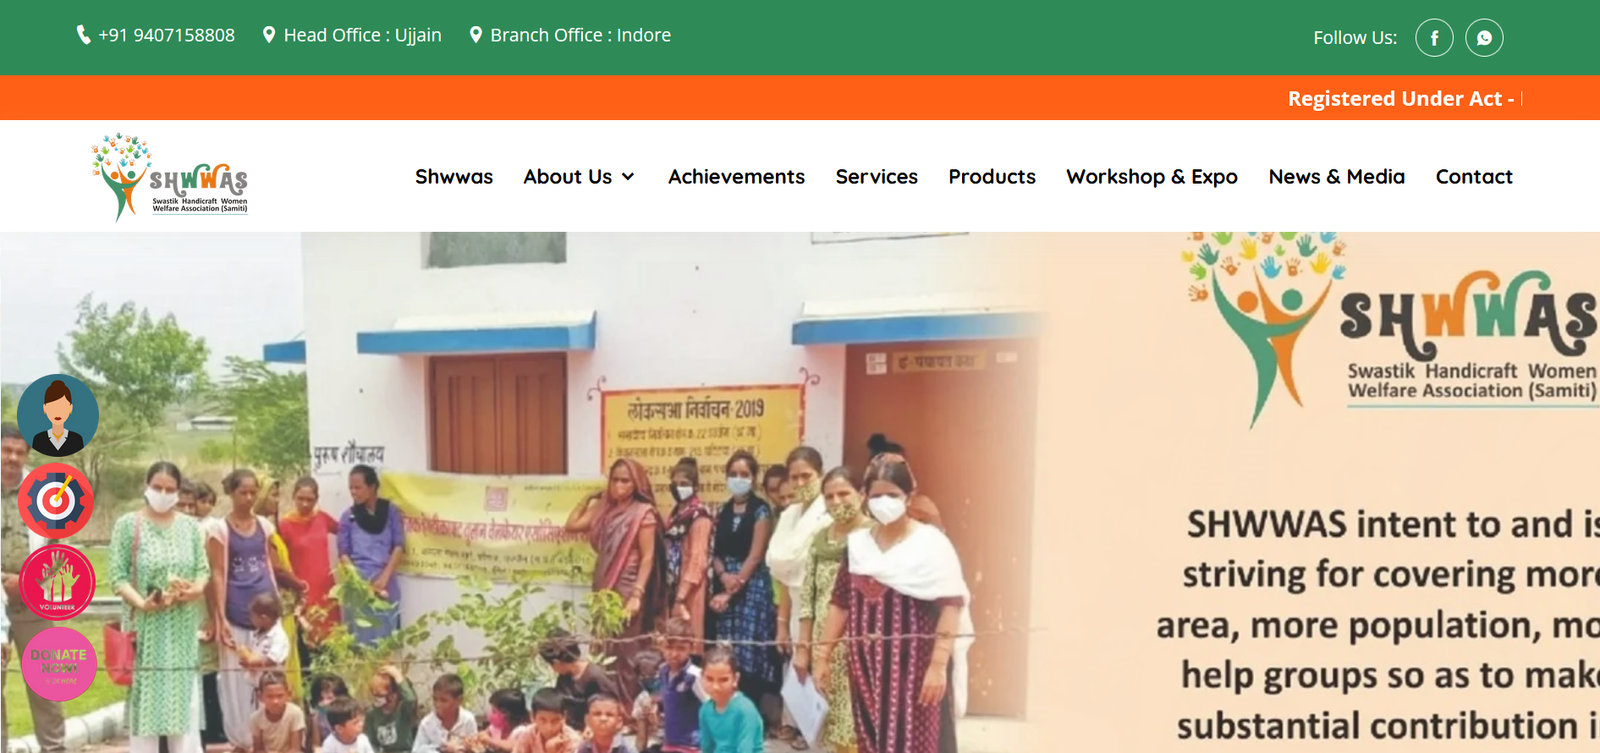Open Workshop & Expo page

[x=1152, y=177]
